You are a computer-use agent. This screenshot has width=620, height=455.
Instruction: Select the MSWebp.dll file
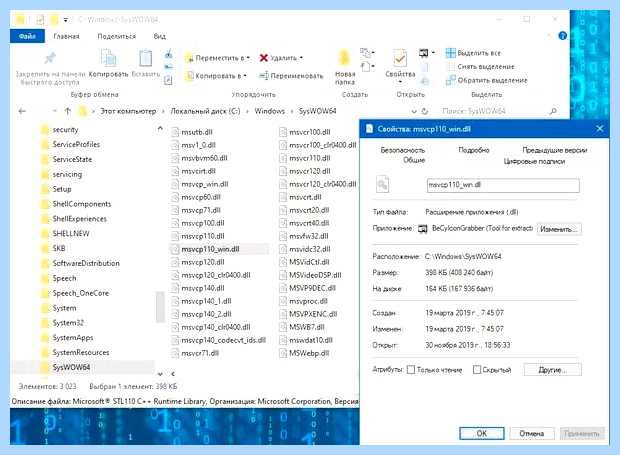pyautogui.click(x=309, y=353)
